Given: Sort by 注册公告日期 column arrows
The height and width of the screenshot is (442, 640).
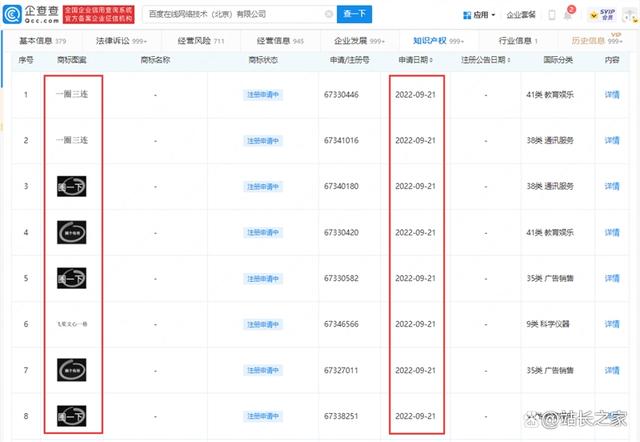Looking at the screenshot, I should tap(509, 60).
